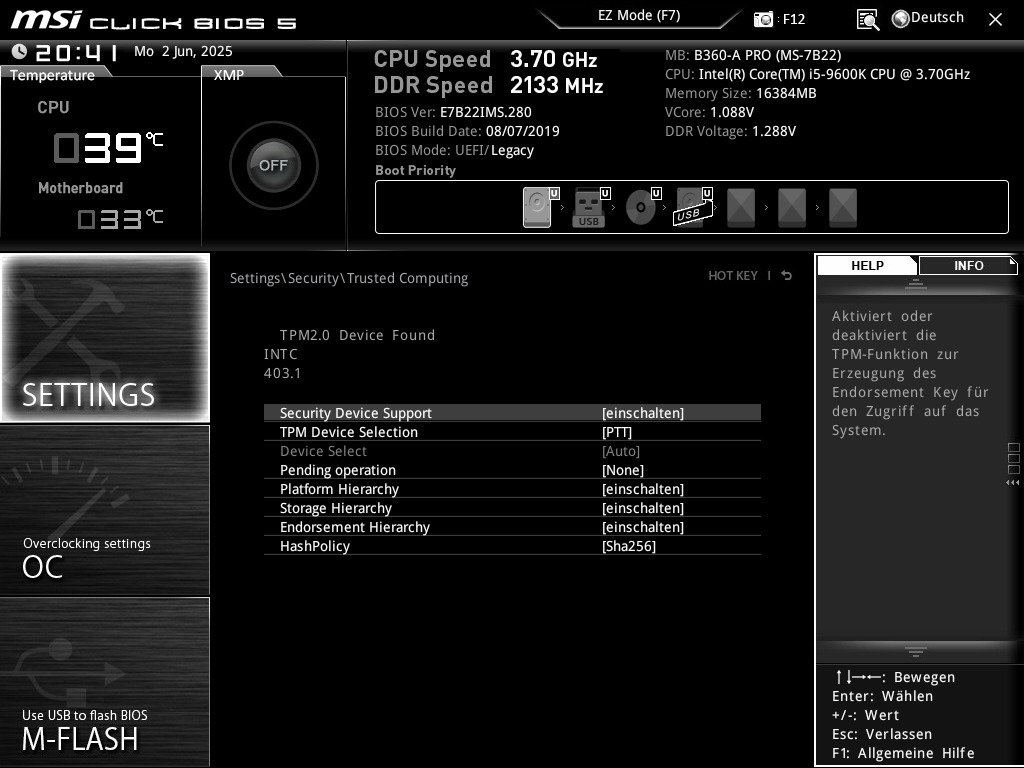Select the USB key boot device icon
Screen dimensions: 1024x768
tap(588, 207)
